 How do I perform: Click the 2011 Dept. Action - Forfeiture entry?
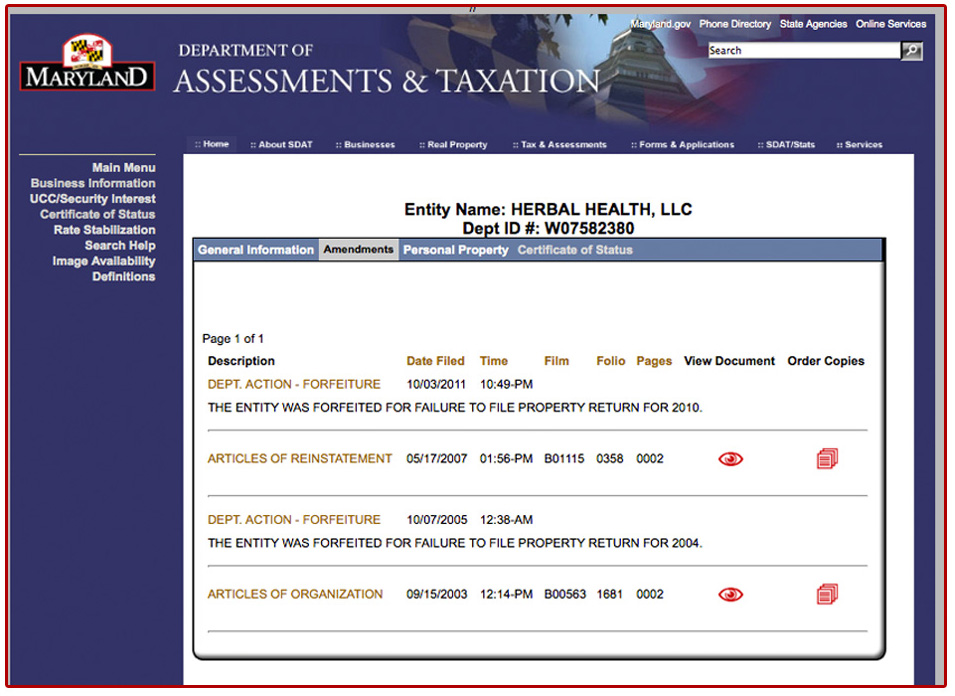click(x=294, y=384)
